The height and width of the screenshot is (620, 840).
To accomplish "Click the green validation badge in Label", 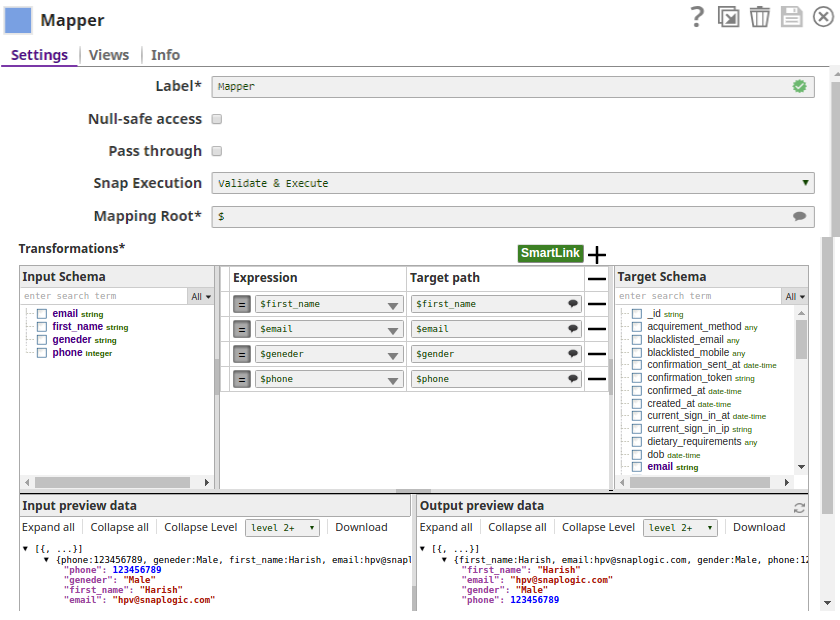I will pyautogui.click(x=799, y=86).
